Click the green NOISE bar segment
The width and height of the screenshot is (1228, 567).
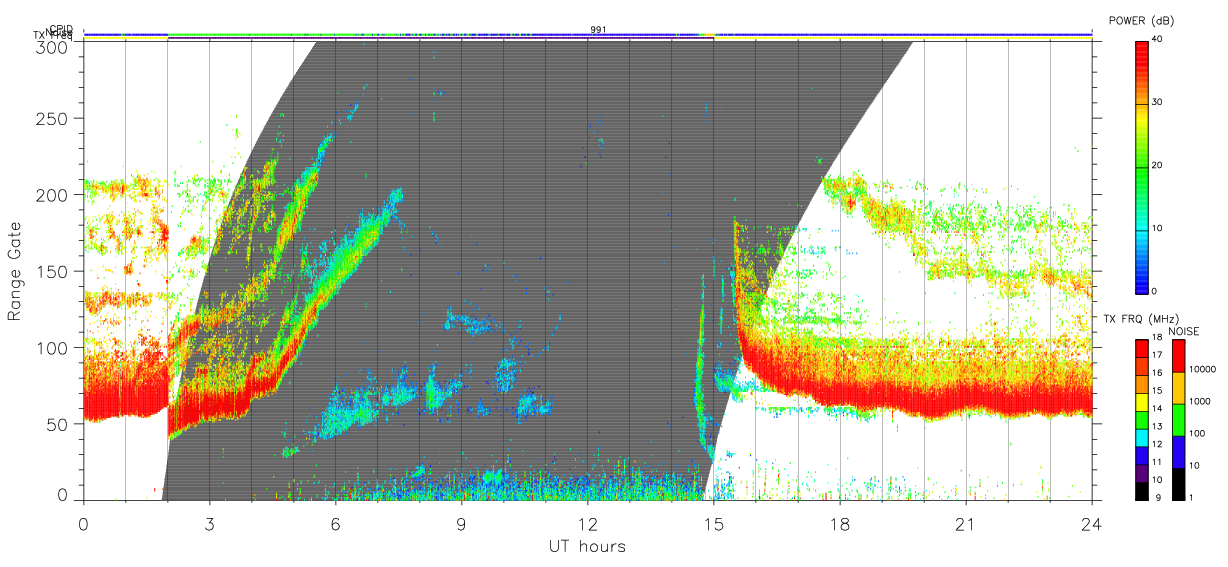1179,420
